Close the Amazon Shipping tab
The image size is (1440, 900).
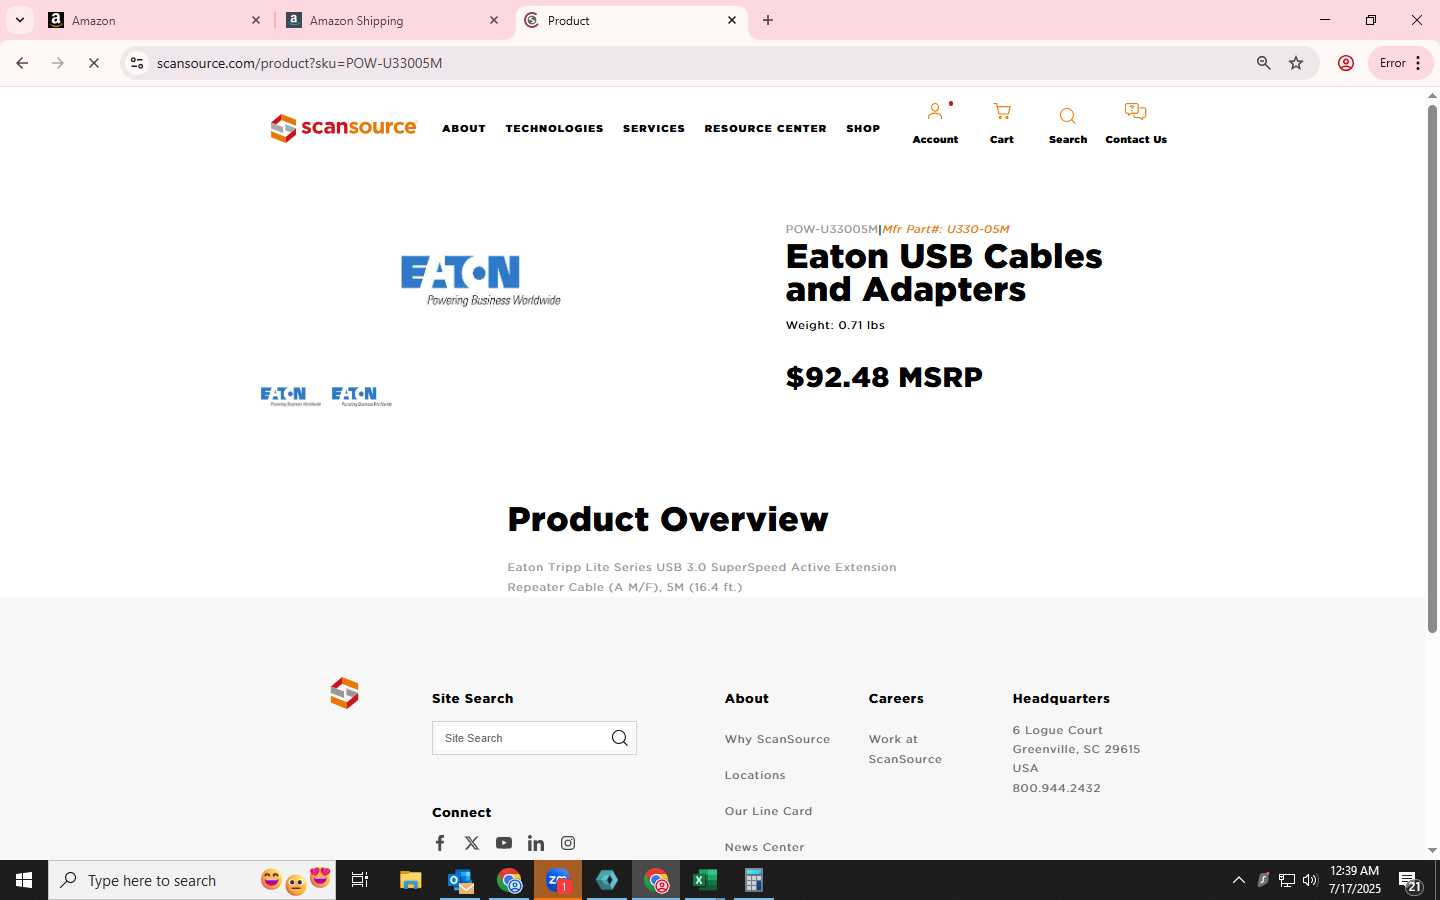click(494, 20)
